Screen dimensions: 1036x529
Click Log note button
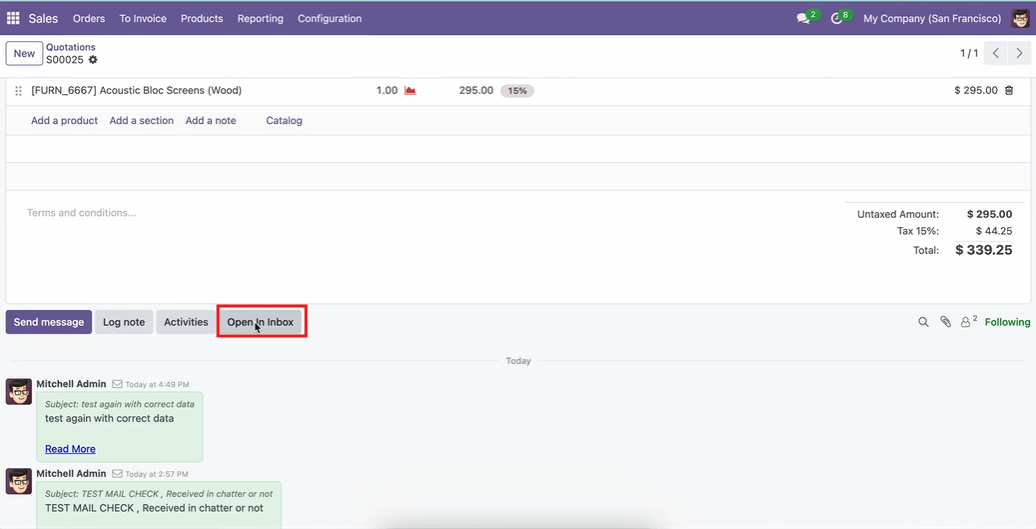tap(124, 322)
